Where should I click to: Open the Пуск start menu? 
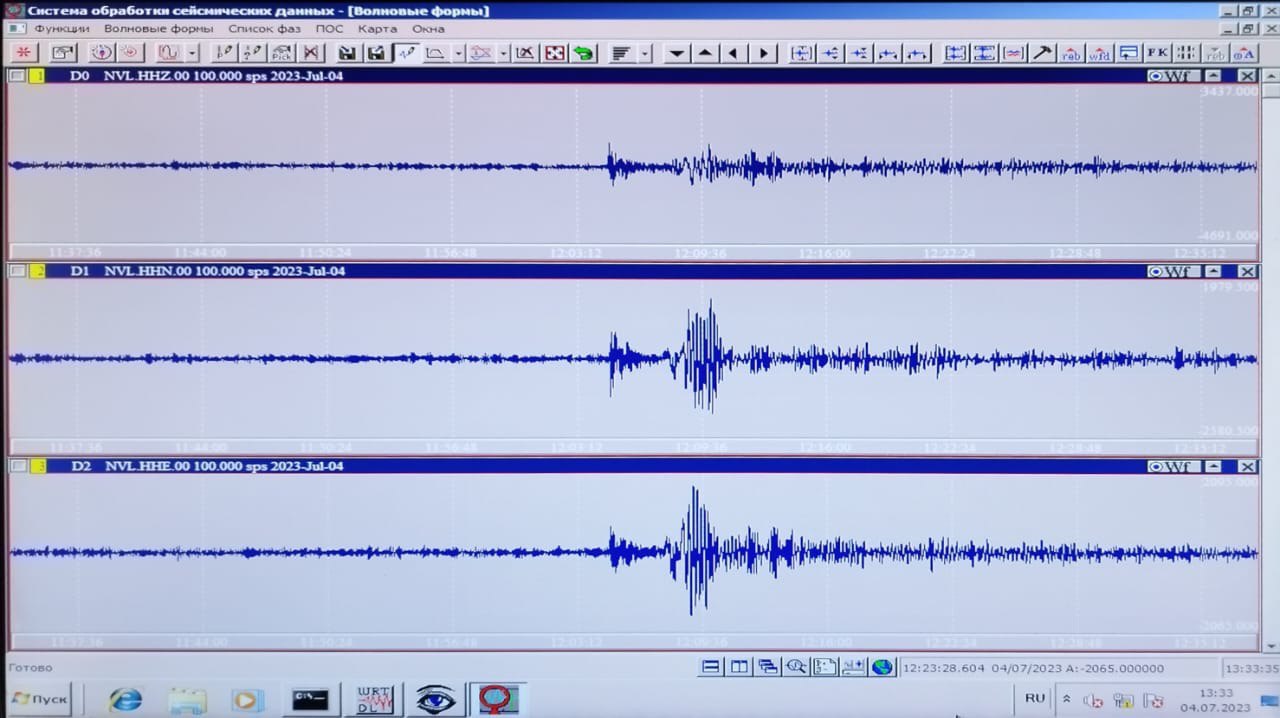click(x=39, y=699)
